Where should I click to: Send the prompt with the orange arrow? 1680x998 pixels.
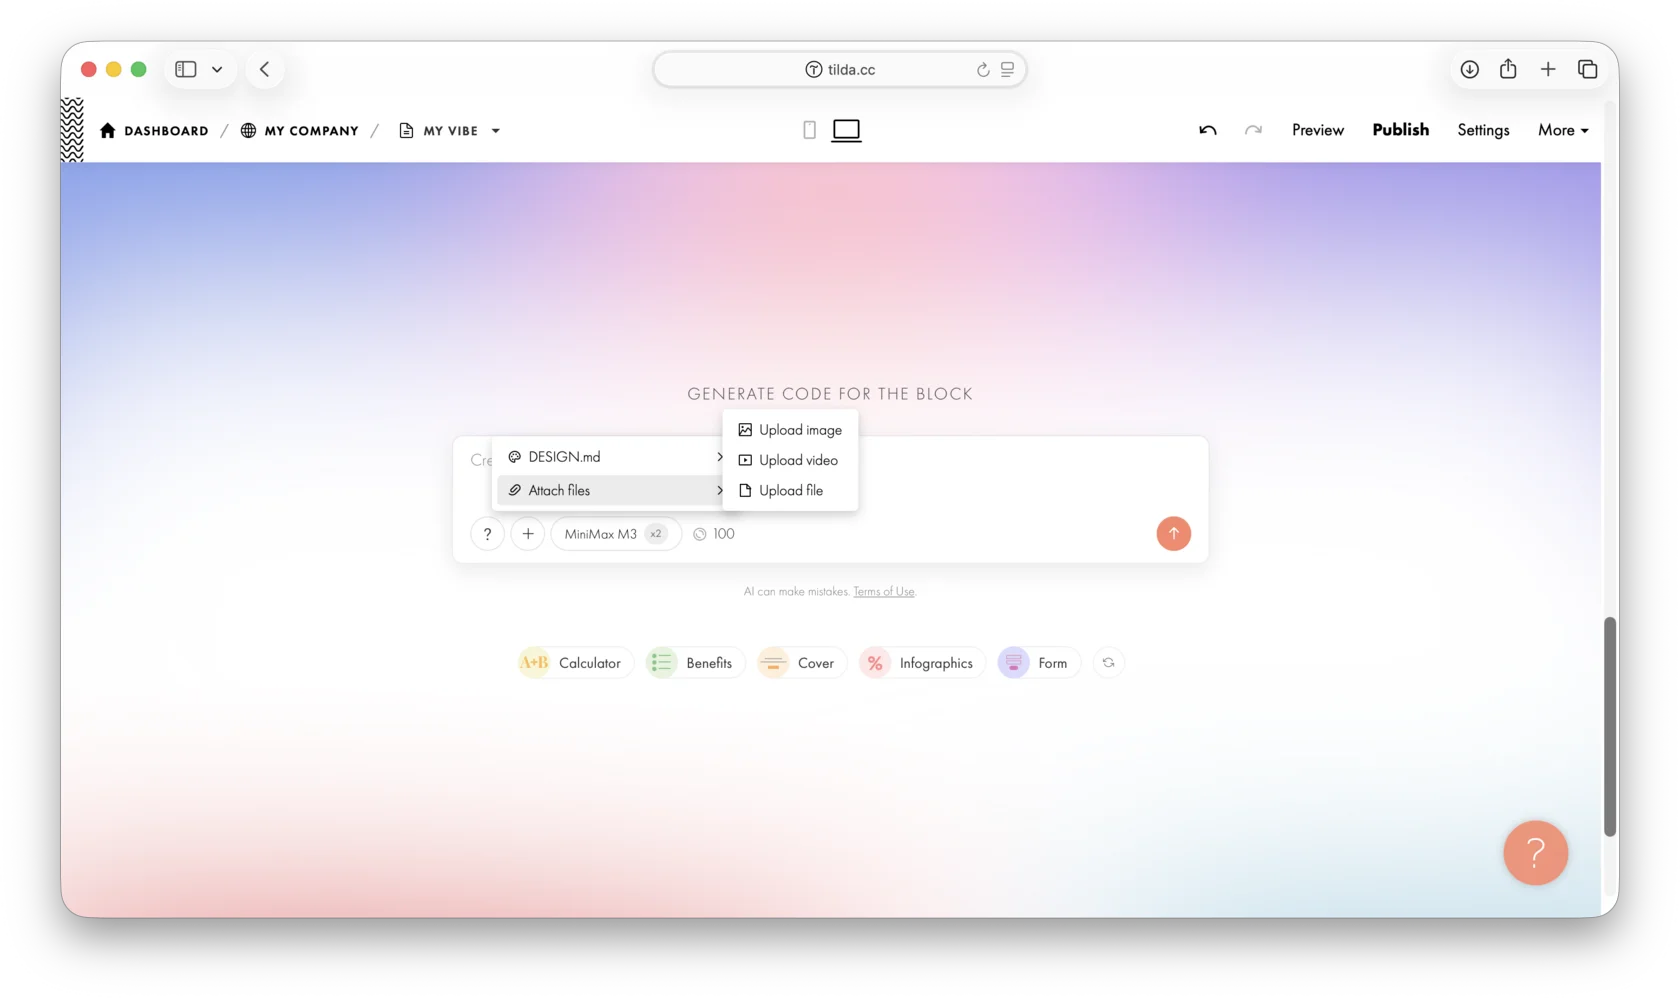tap(1173, 534)
